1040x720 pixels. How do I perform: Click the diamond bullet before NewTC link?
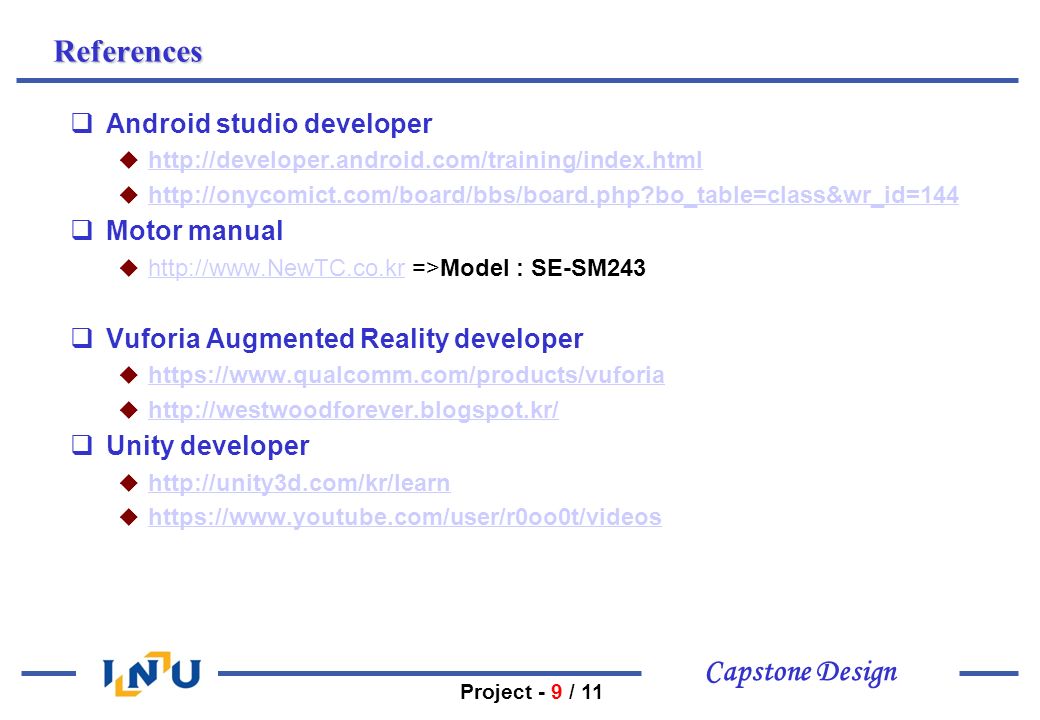[129, 268]
